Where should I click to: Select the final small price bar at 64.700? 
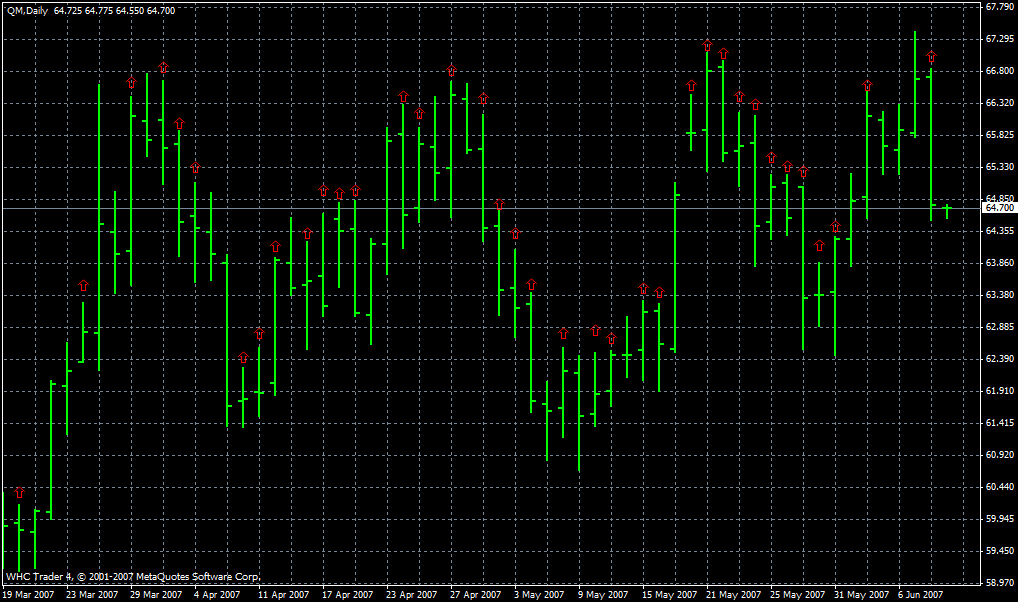coord(947,210)
